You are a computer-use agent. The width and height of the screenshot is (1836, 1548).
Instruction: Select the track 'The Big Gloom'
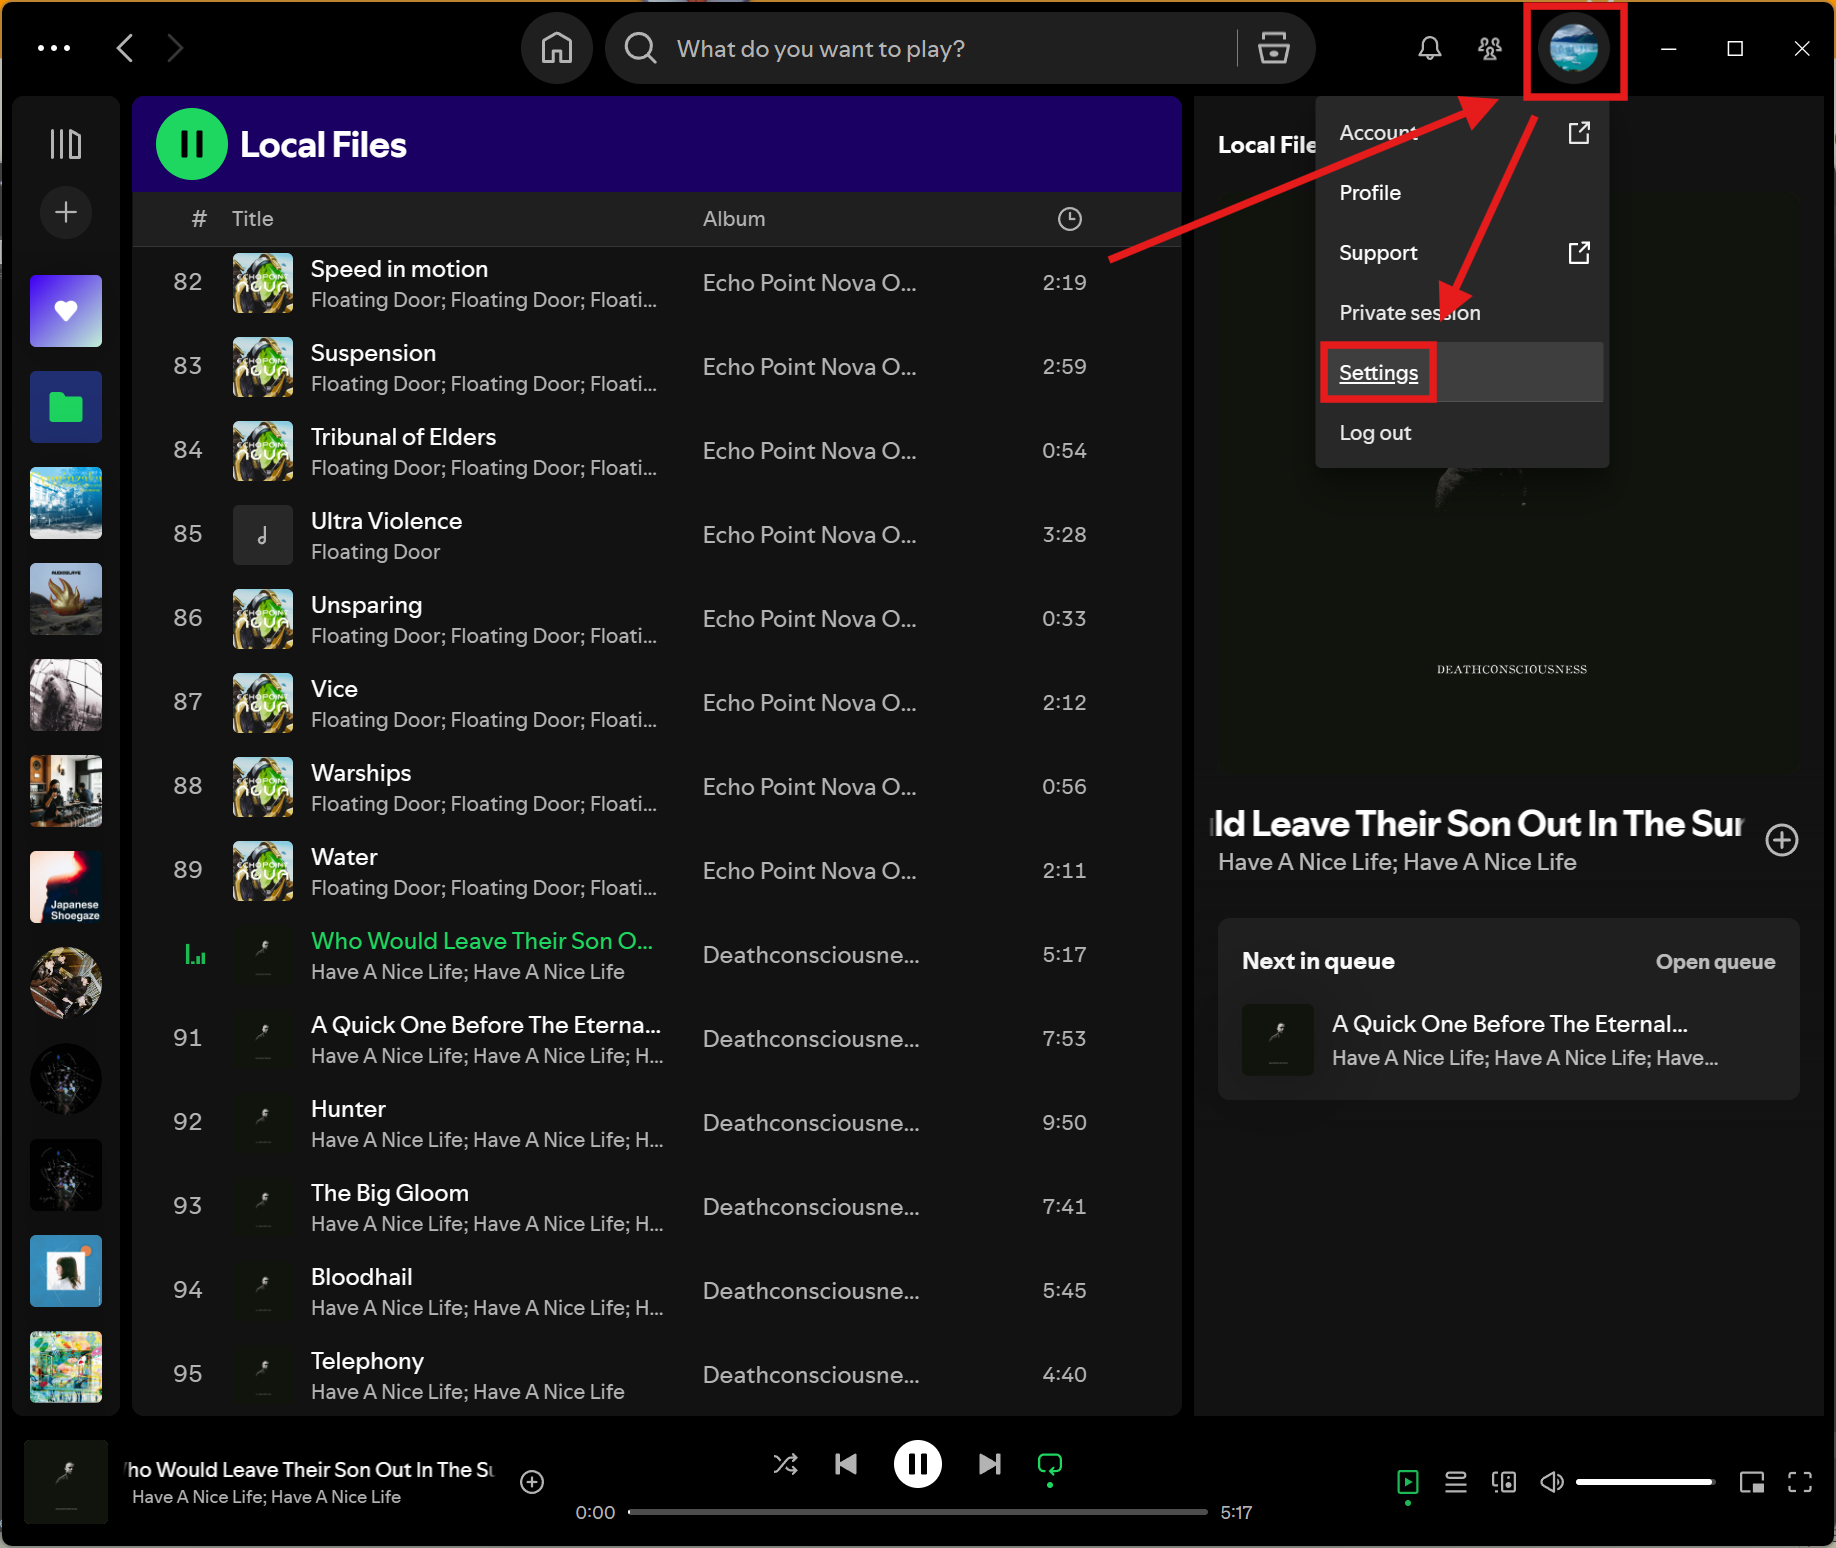(656, 1207)
